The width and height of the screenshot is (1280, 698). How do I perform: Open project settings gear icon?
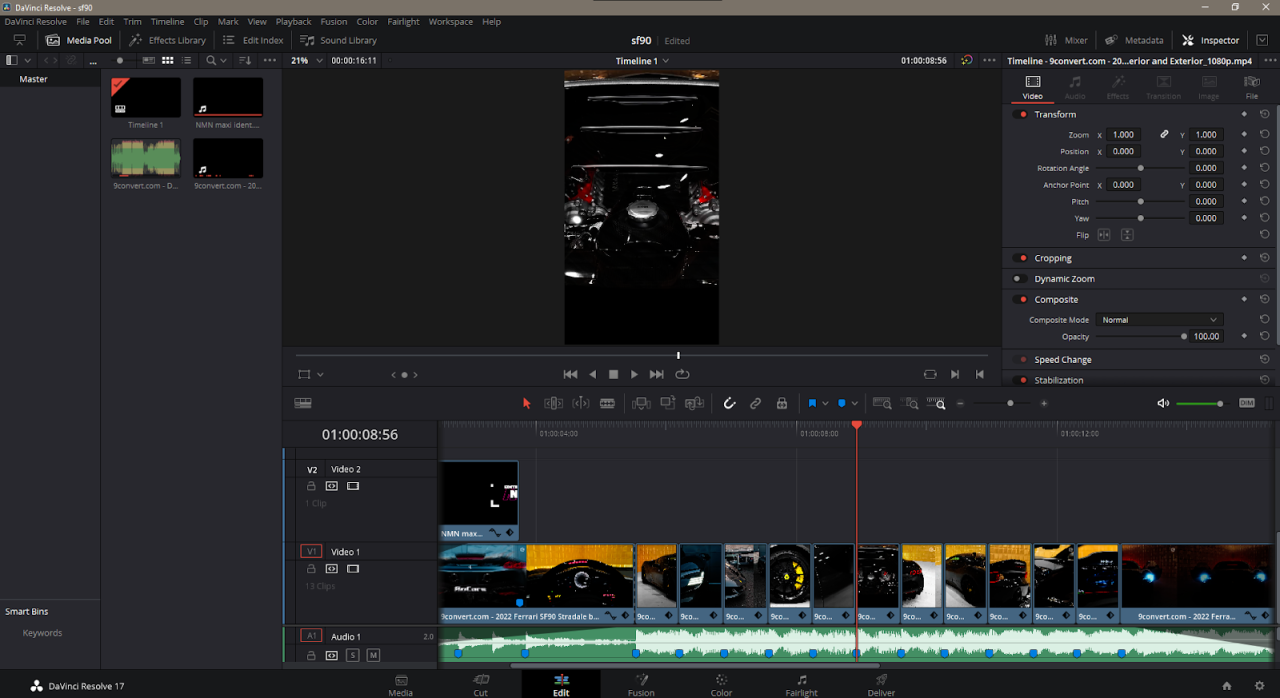(1259, 686)
